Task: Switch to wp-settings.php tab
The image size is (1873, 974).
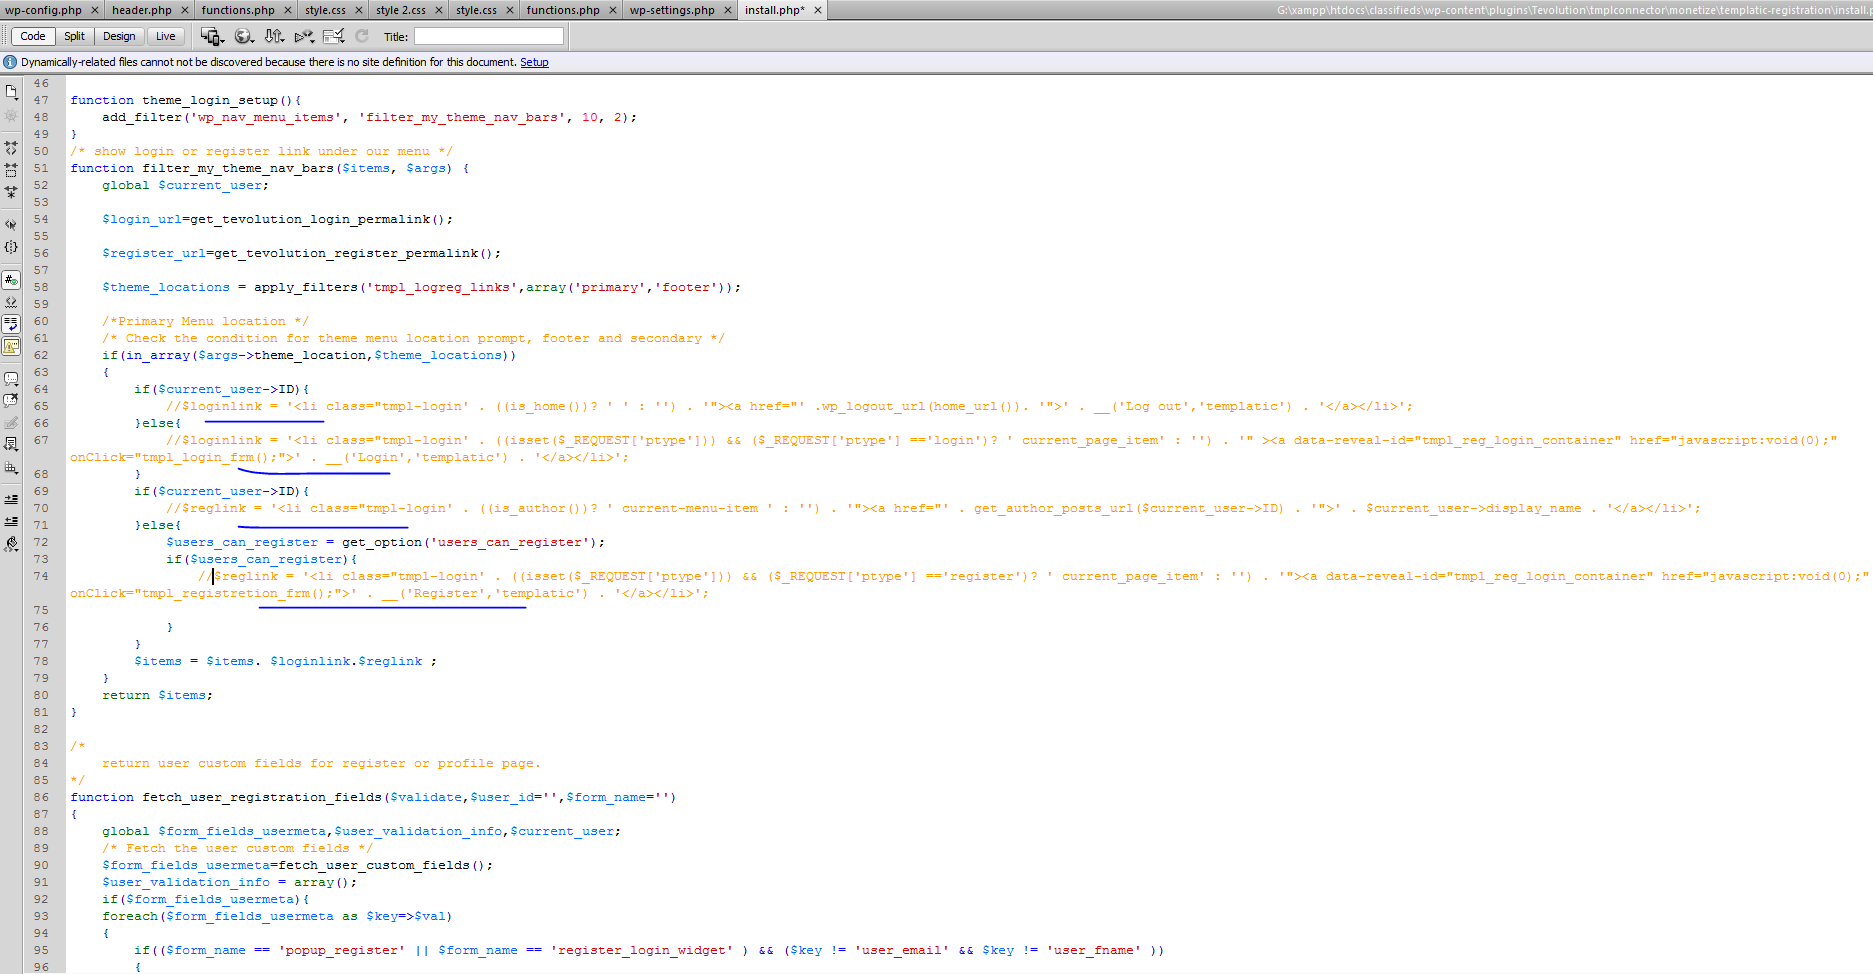Action: pyautogui.click(x=672, y=10)
